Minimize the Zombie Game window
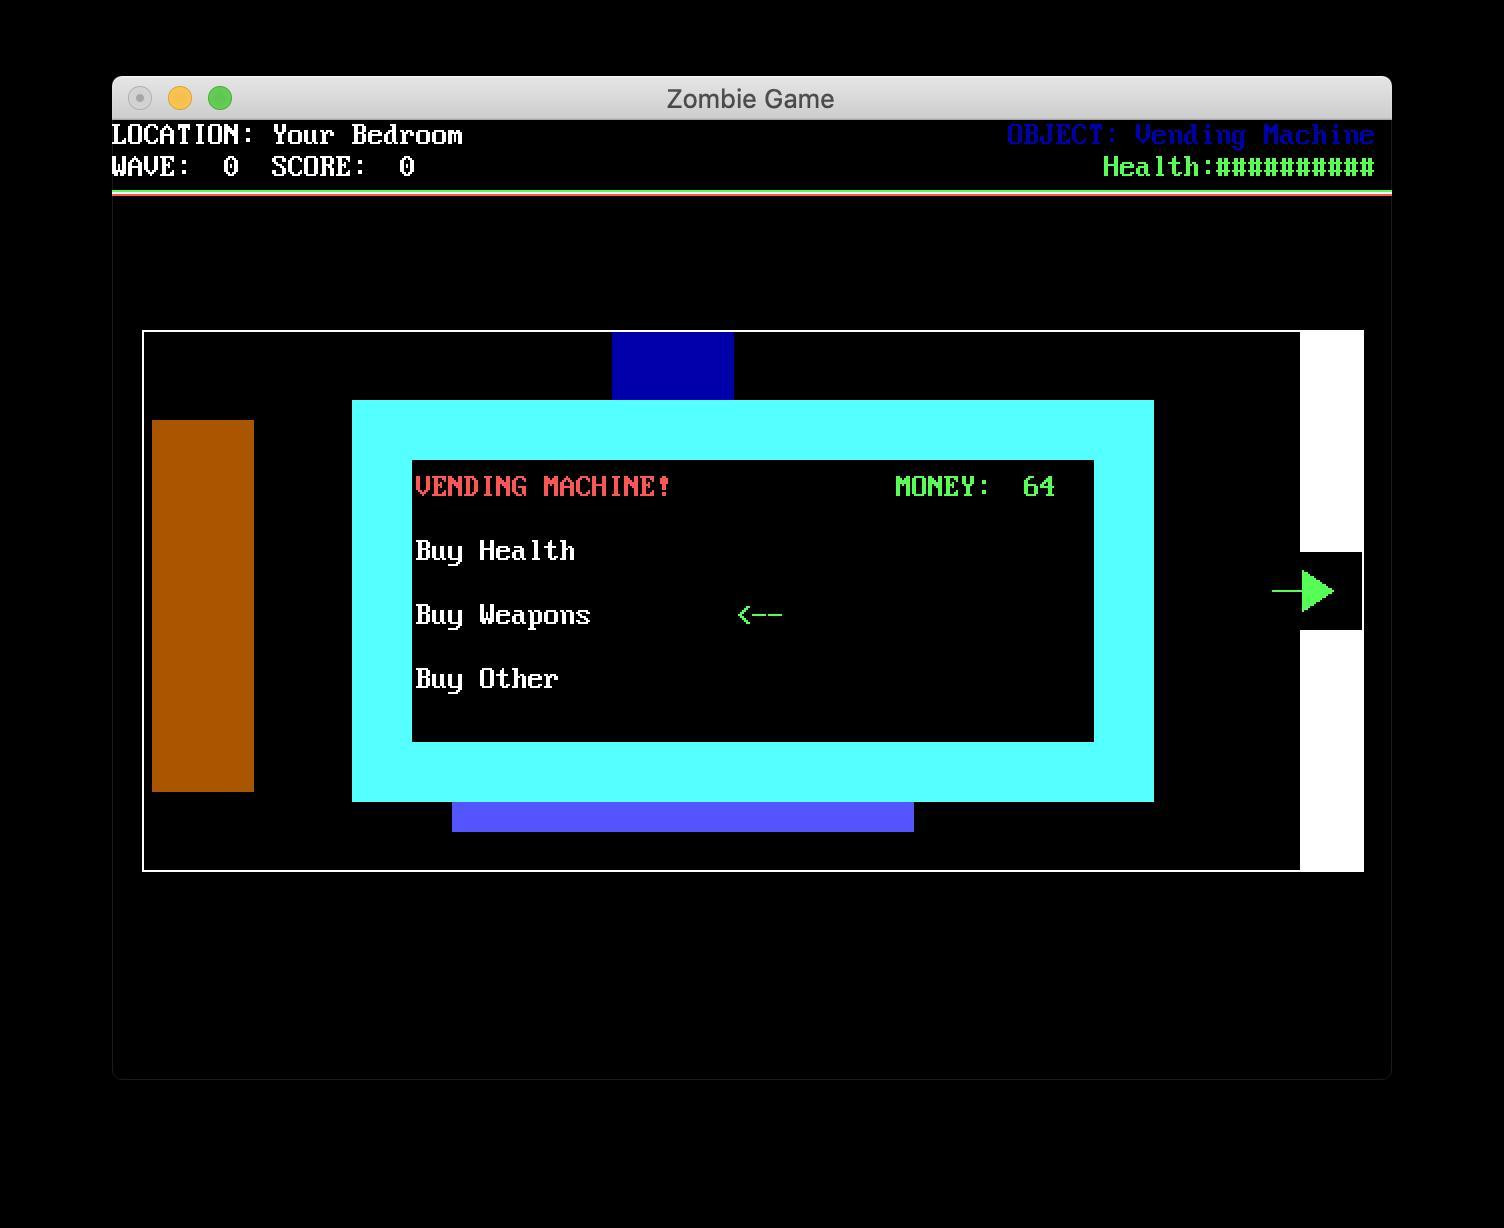1504x1228 pixels. pyautogui.click(x=180, y=98)
